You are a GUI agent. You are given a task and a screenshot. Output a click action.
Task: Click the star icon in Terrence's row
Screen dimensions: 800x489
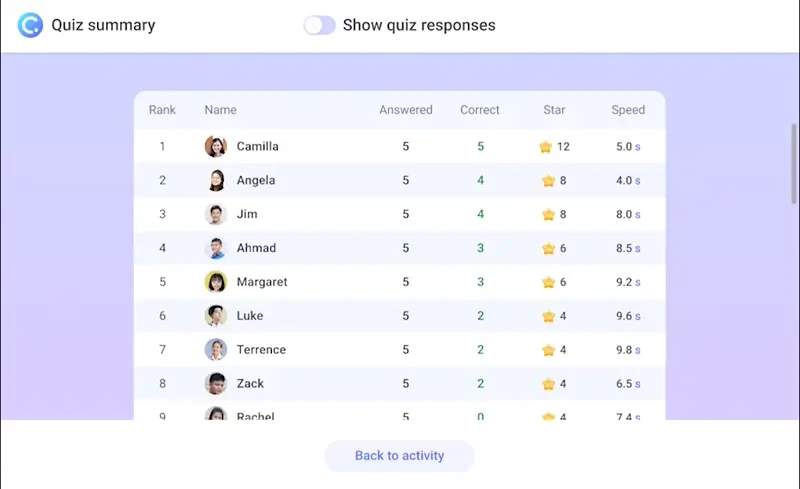[x=548, y=350]
